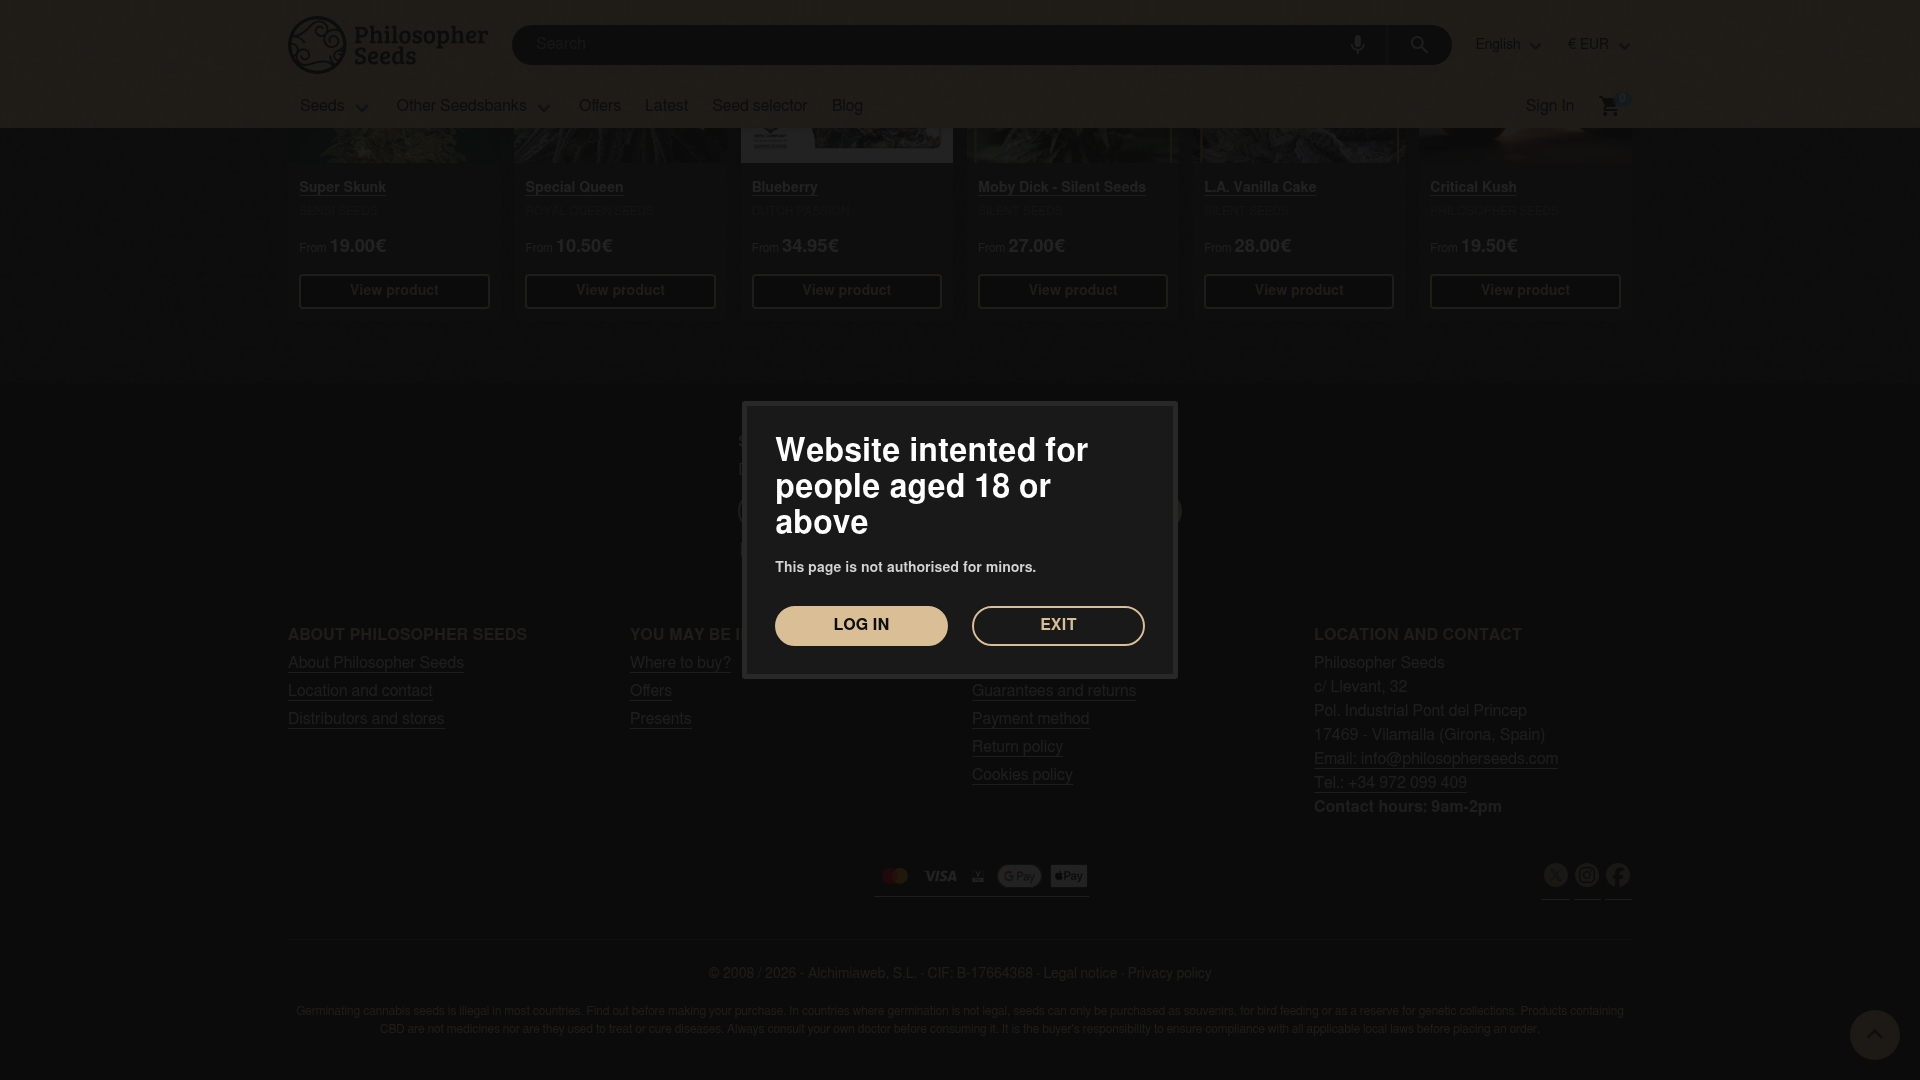Screen dimensions: 1920x1080
Task: View product for Special Queen
Action: 620,291
